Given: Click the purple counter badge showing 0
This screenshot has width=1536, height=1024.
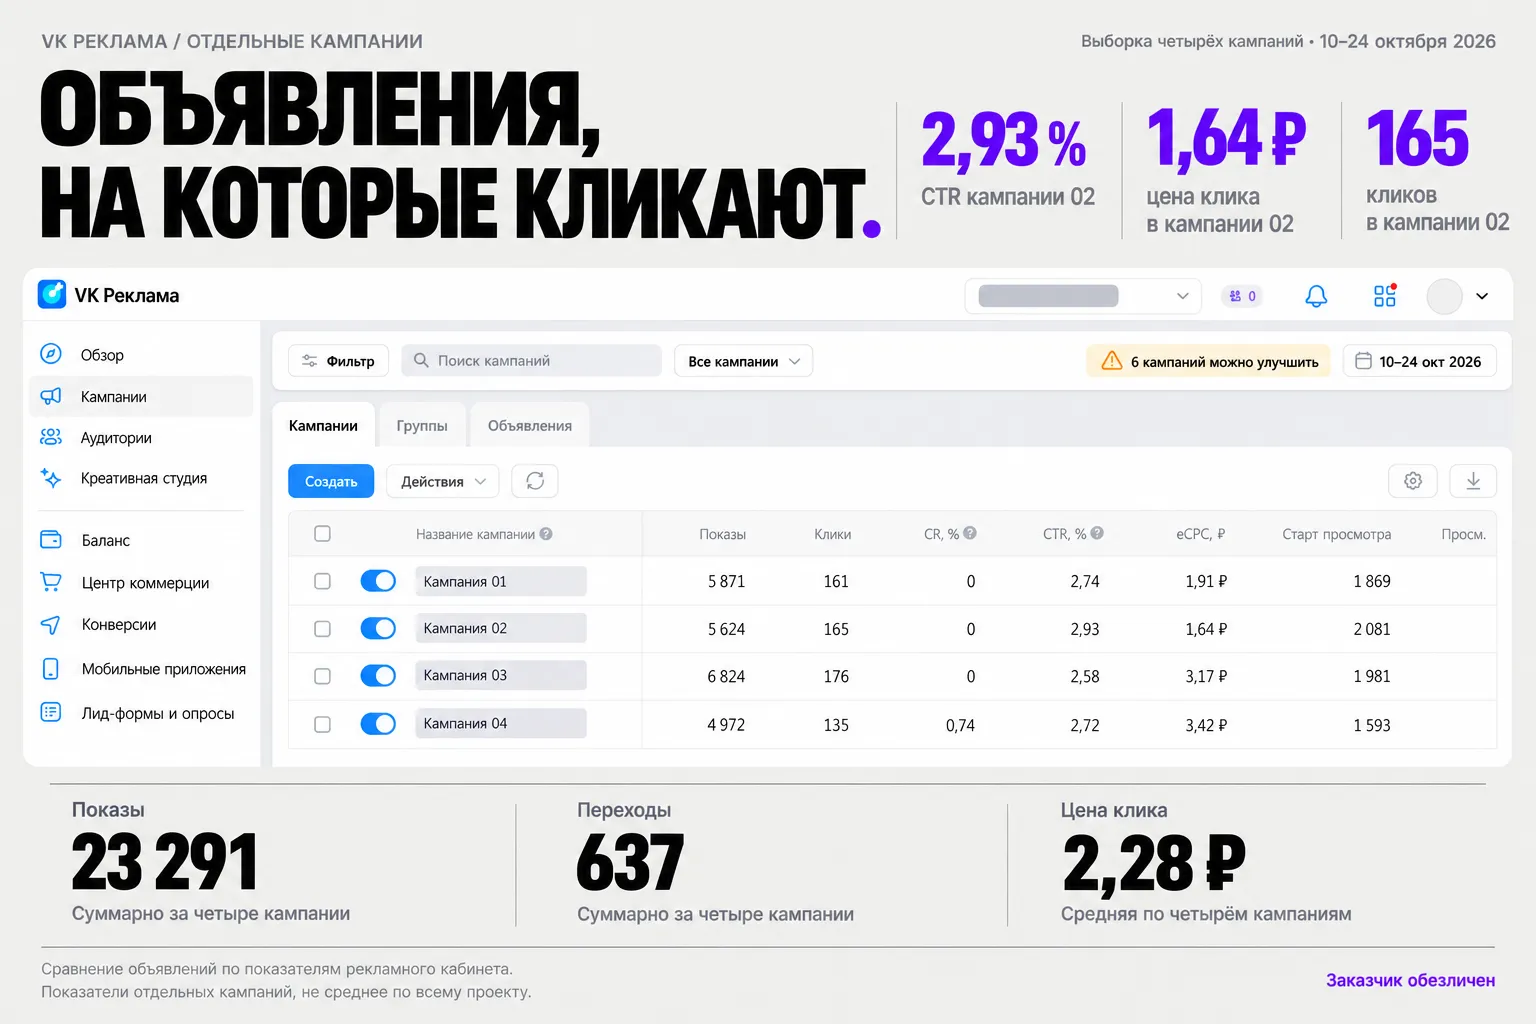Looking at the screenshot, I should [x=1242, y=296].
